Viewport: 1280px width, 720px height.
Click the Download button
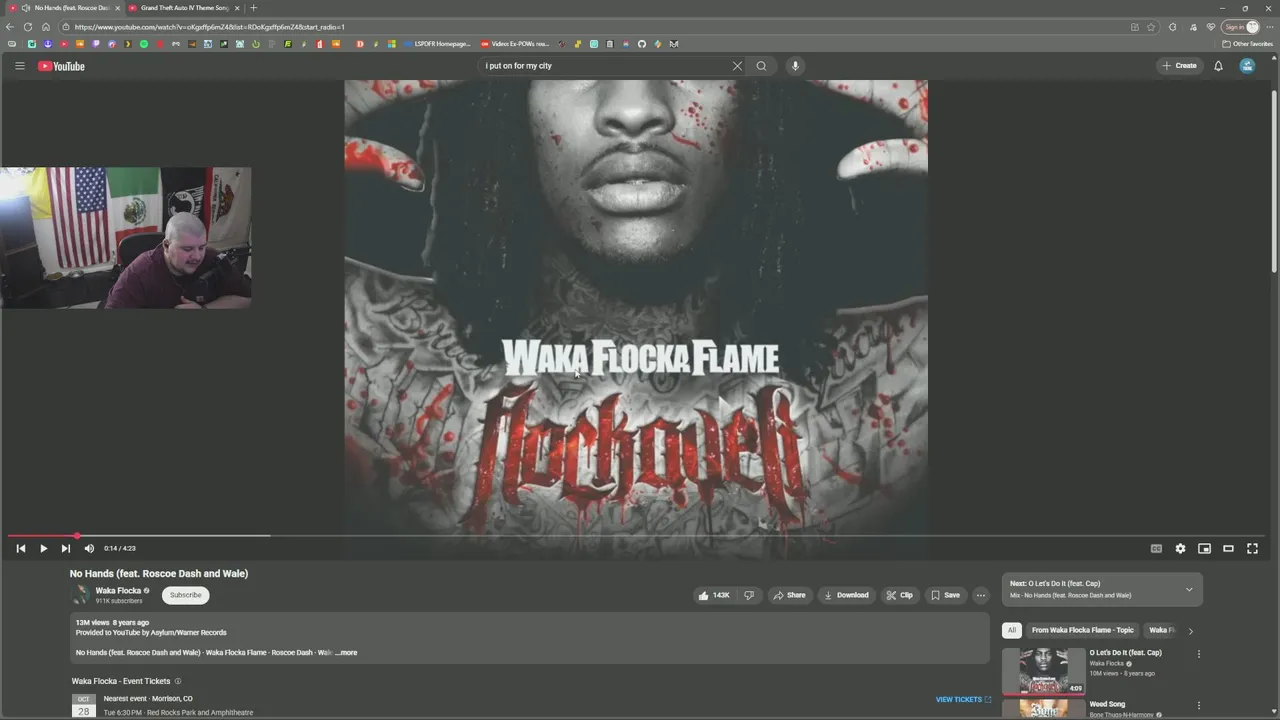(846, 595)
